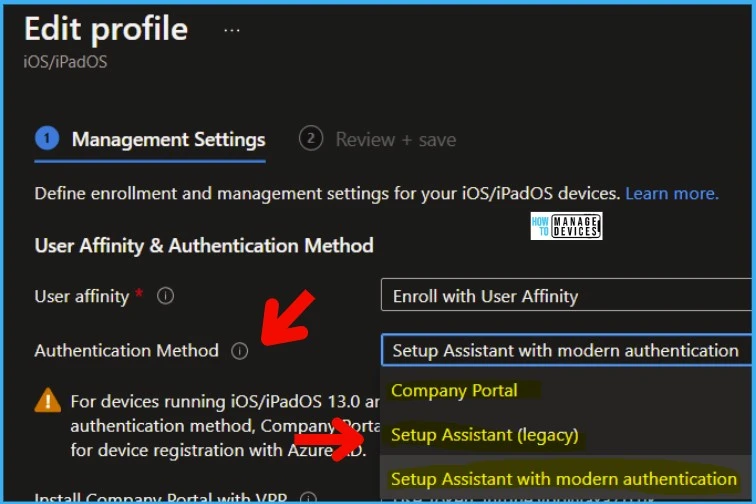Viewport: 756px width, 504px height.
Task: Click the orange warning triangle icon
Action: [x=48, y=400]
